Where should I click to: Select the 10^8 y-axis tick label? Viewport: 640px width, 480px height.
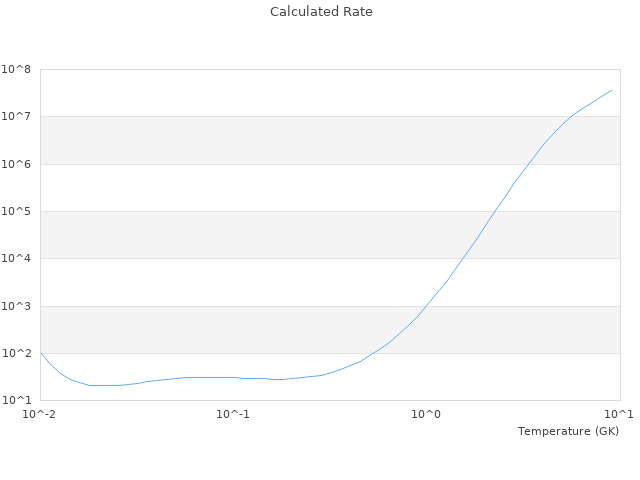pos(16,70)
